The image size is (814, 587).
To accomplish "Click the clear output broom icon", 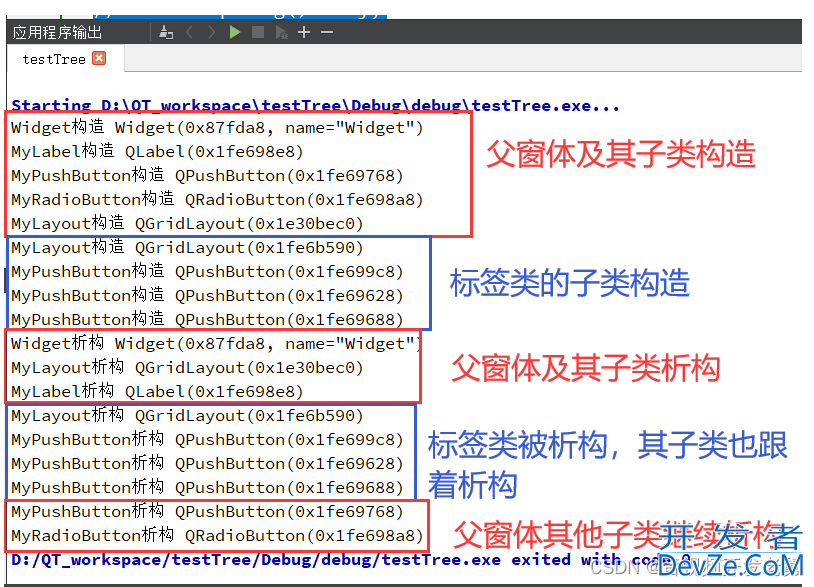I will (x=166, y=33).
